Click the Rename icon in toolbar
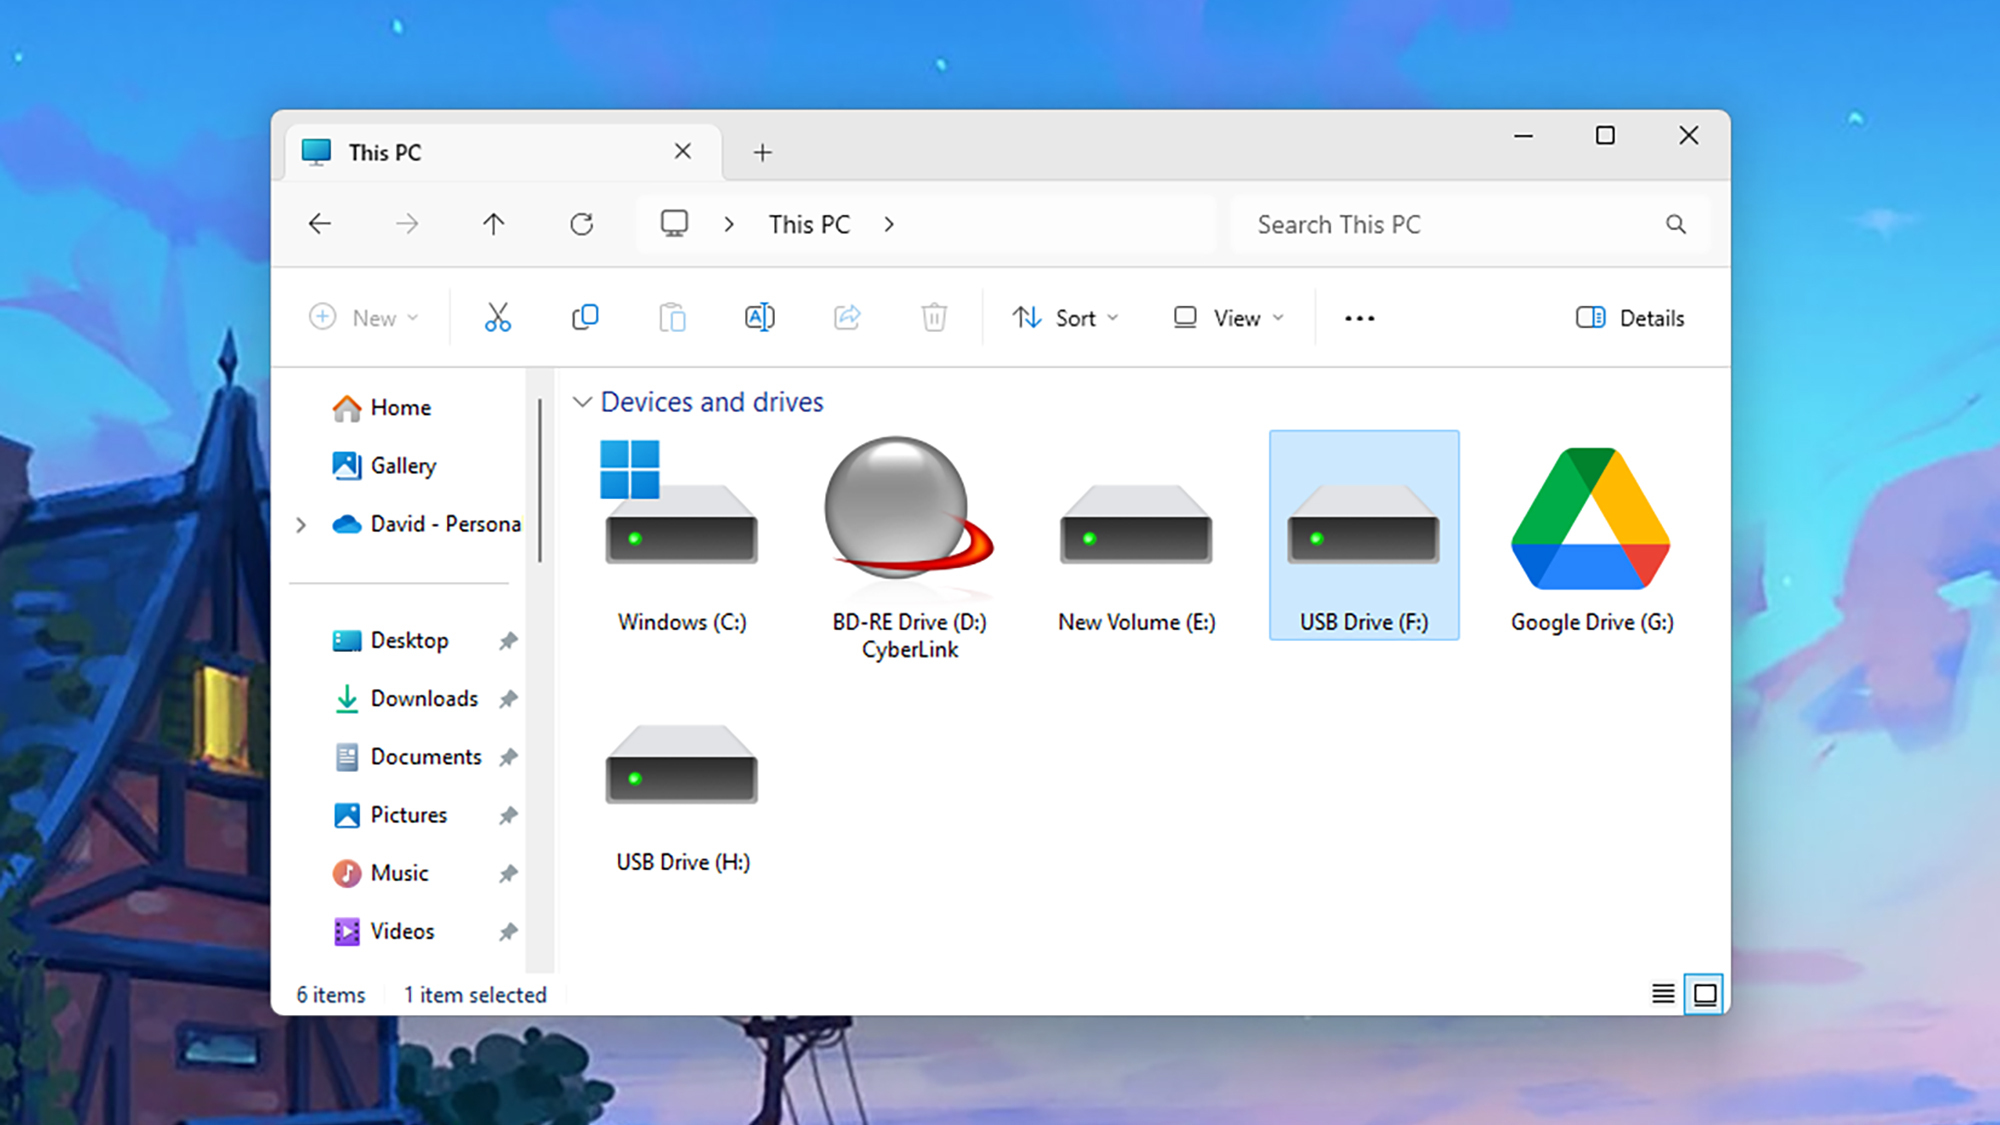Image resolution: width=2000 pixels, height=1125 pixels. [x=760, y=317]
